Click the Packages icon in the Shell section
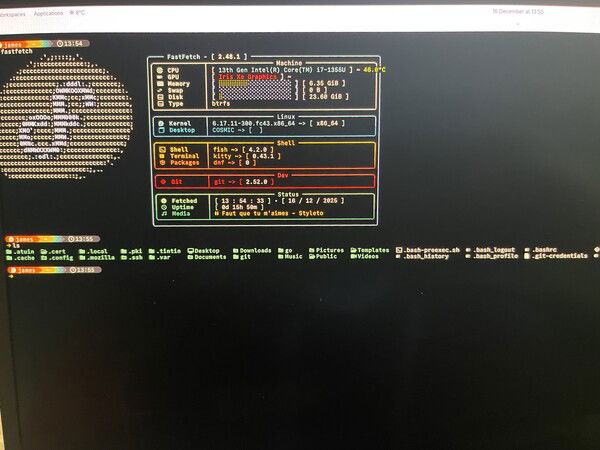This screenshot has height=450, width=600. point(161,162)
